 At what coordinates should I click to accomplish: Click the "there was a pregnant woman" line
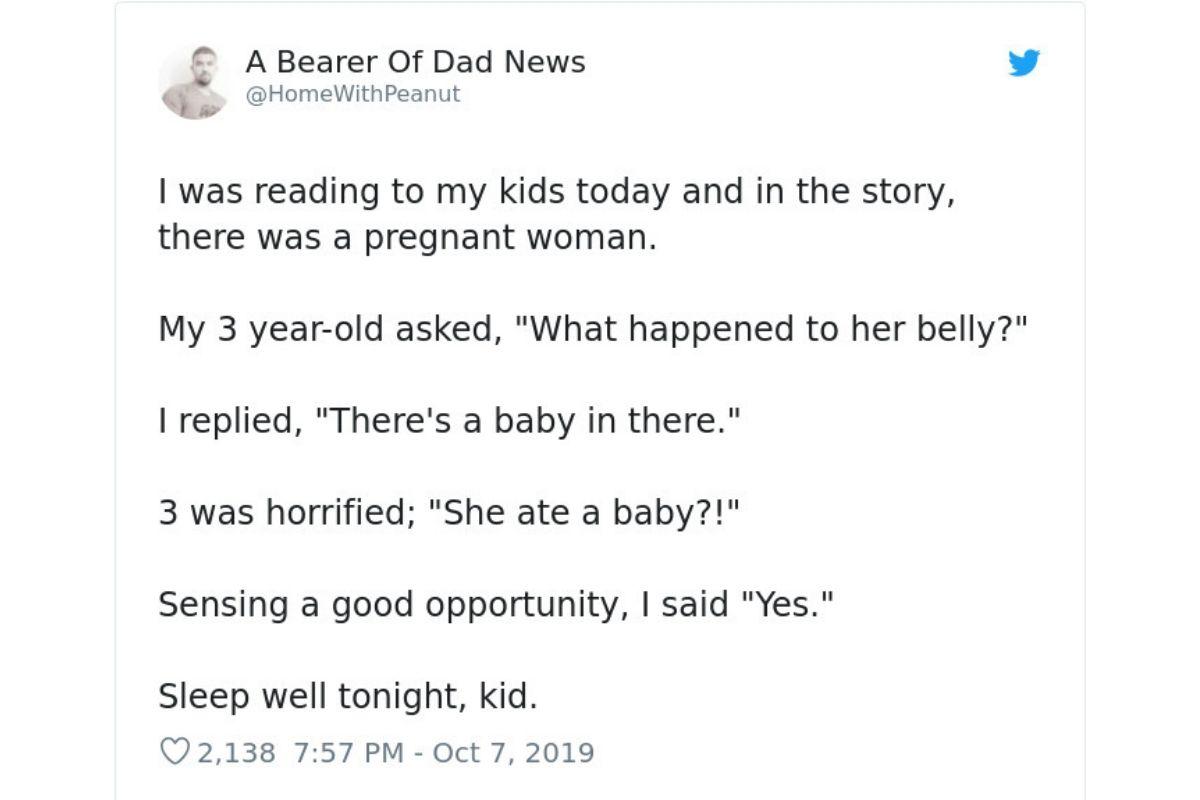pyautogui.click(x=407, y=238)
